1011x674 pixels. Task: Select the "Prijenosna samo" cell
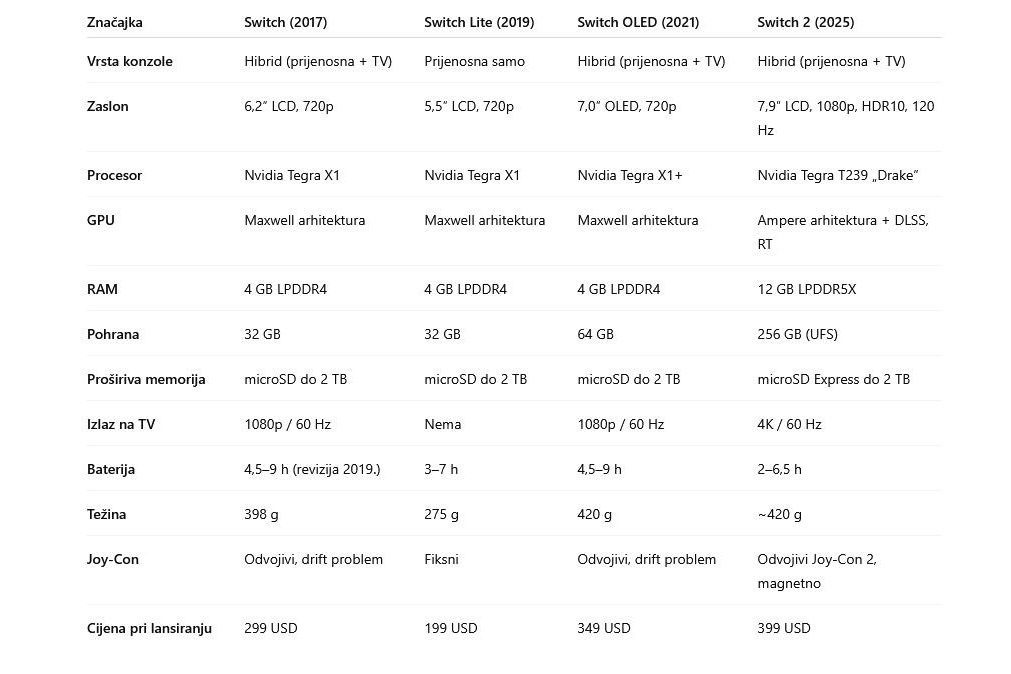coord(474,61)
